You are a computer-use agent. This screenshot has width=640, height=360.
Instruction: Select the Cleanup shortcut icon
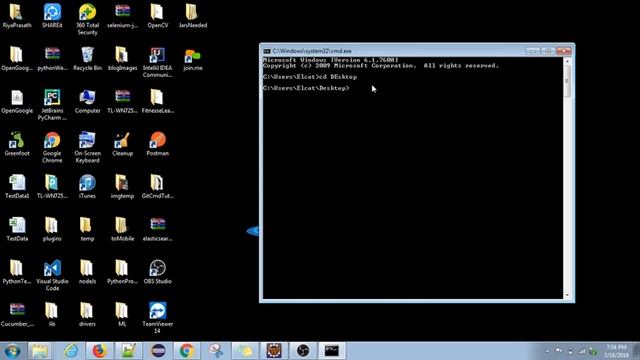click(122, 144)
